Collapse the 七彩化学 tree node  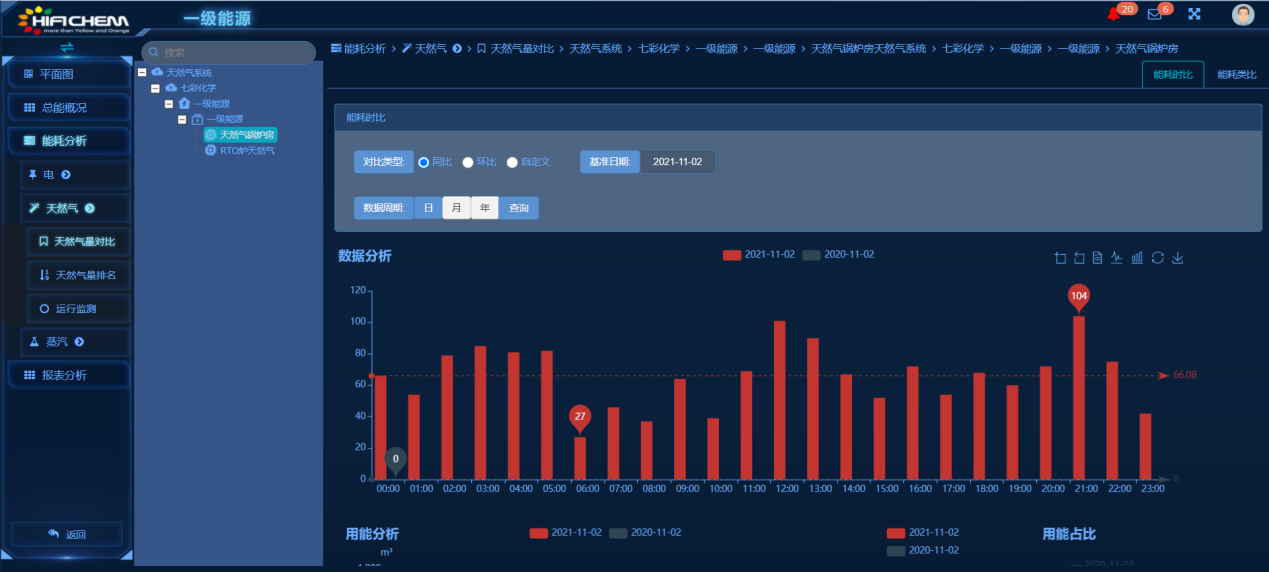[x=155, y=88]
